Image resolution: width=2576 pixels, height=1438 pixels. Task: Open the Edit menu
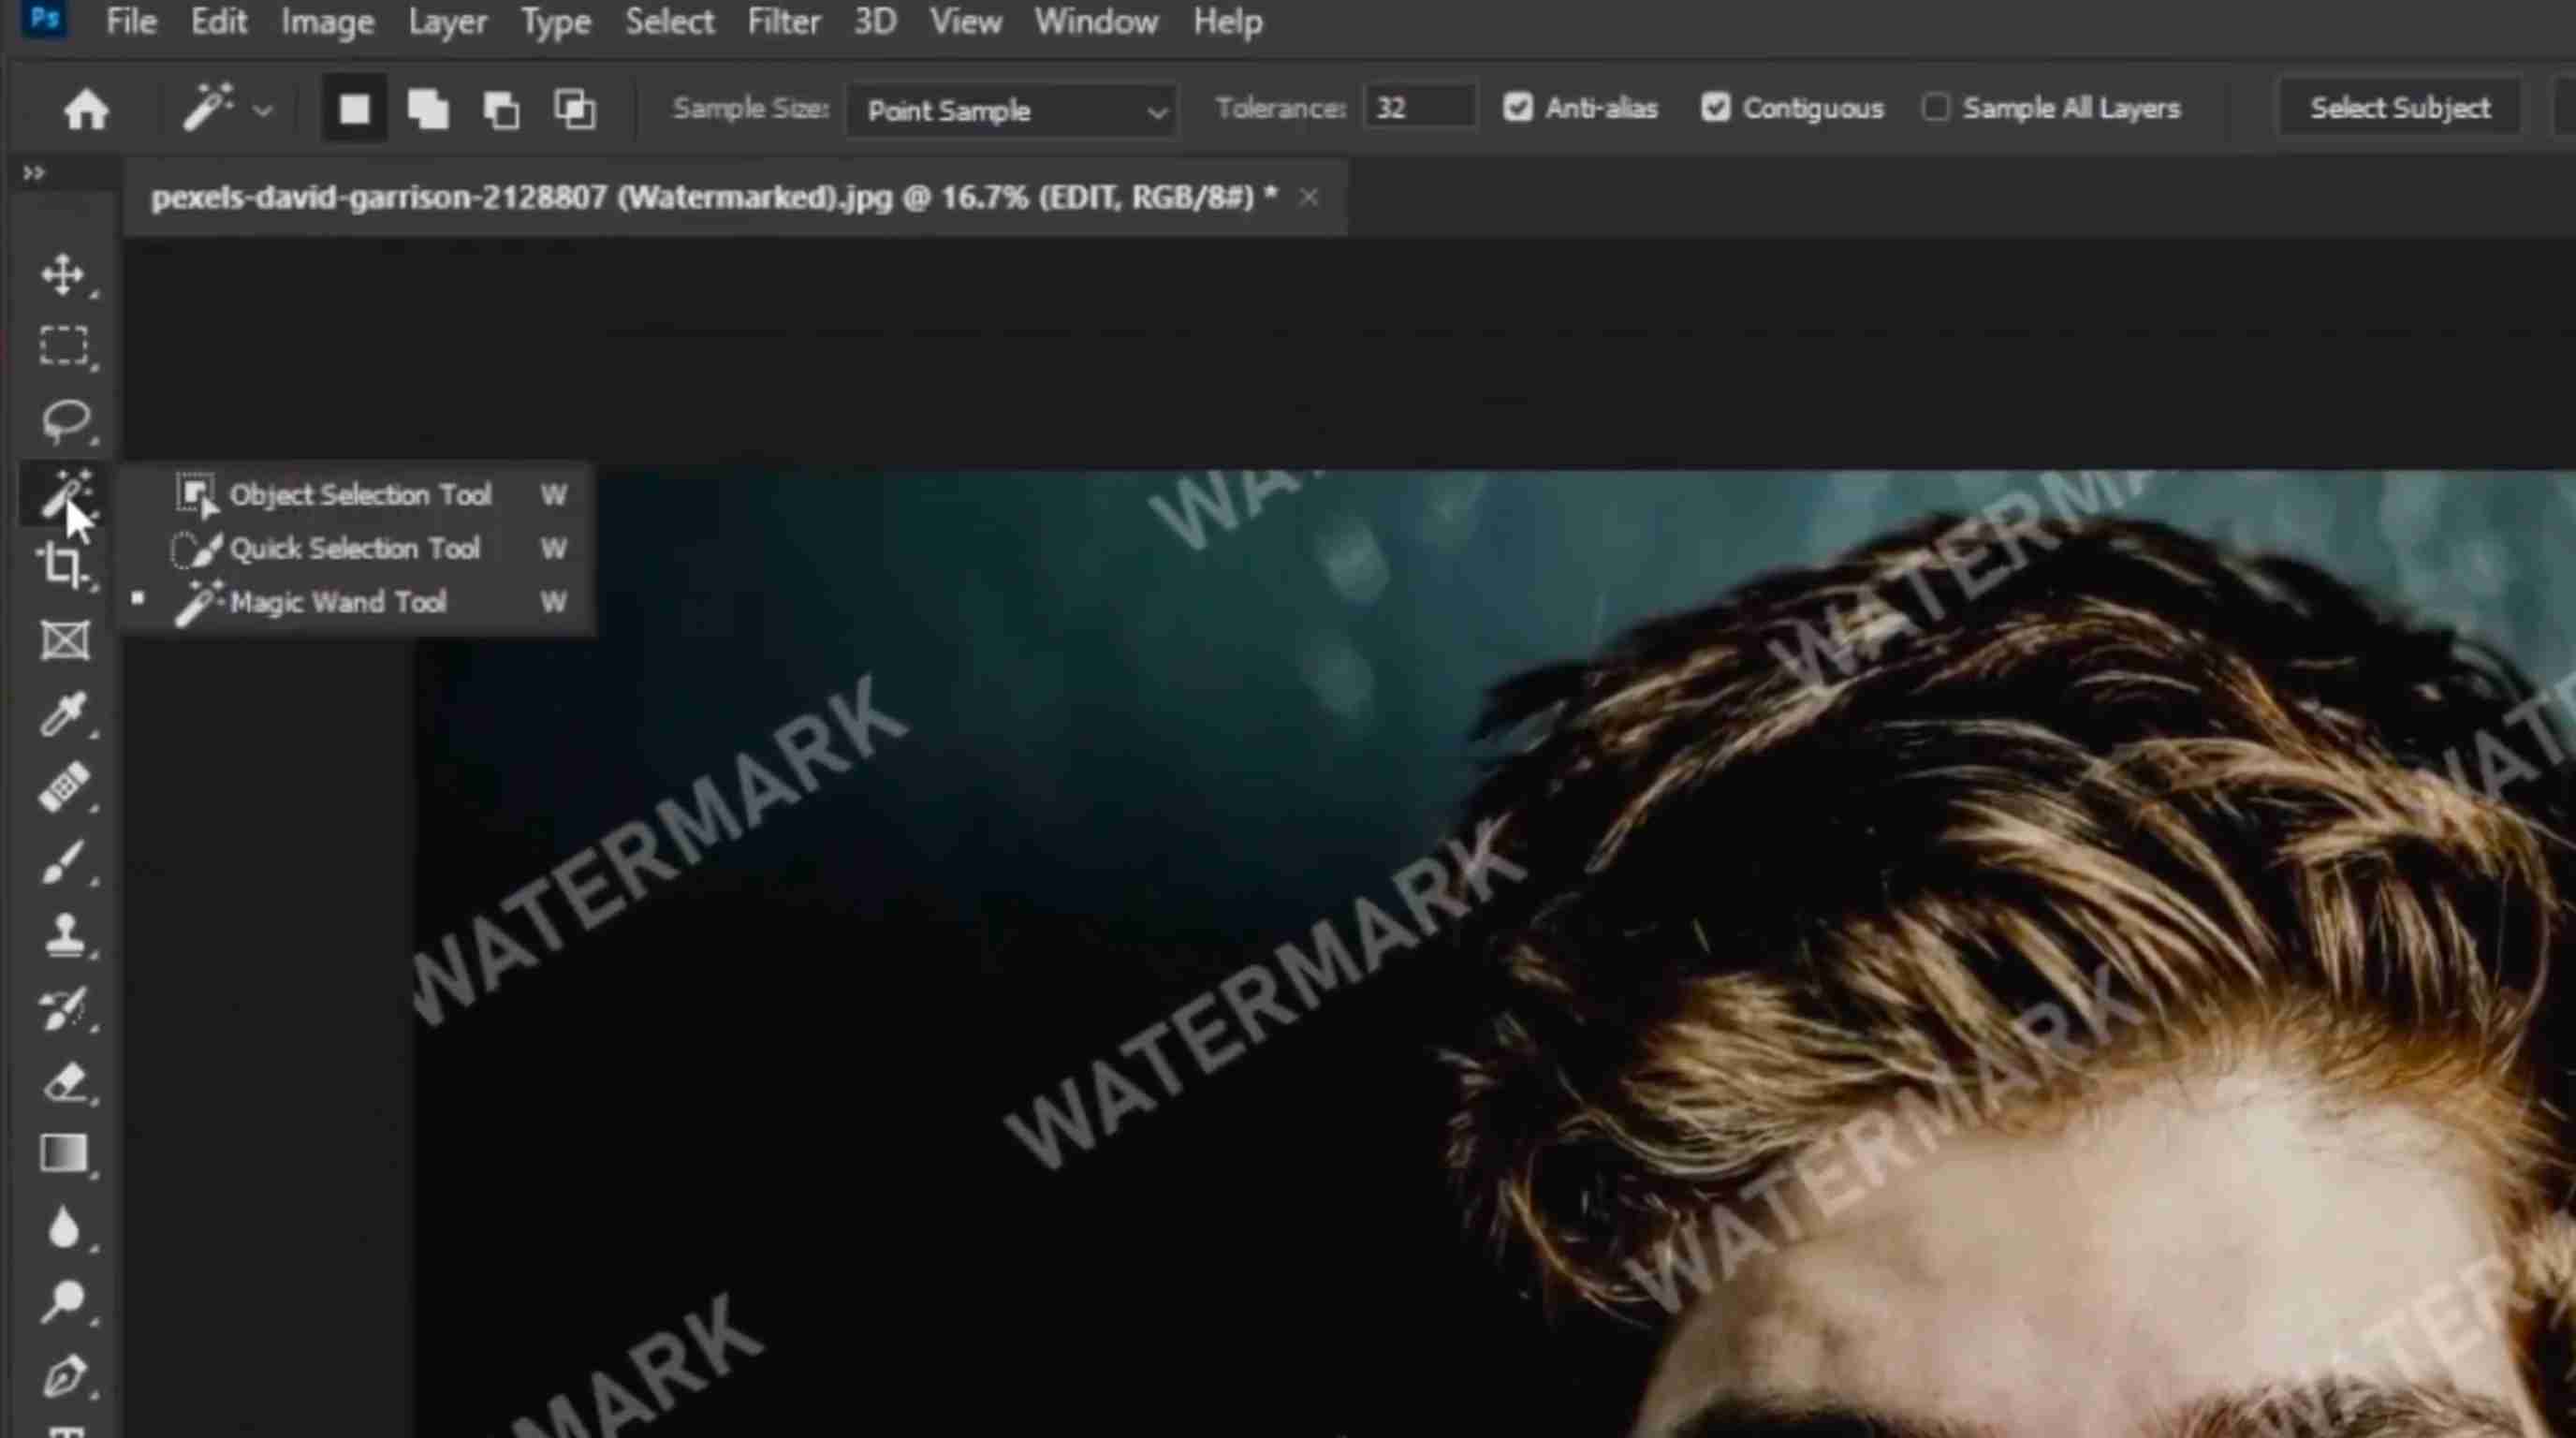tap(219, 21)
